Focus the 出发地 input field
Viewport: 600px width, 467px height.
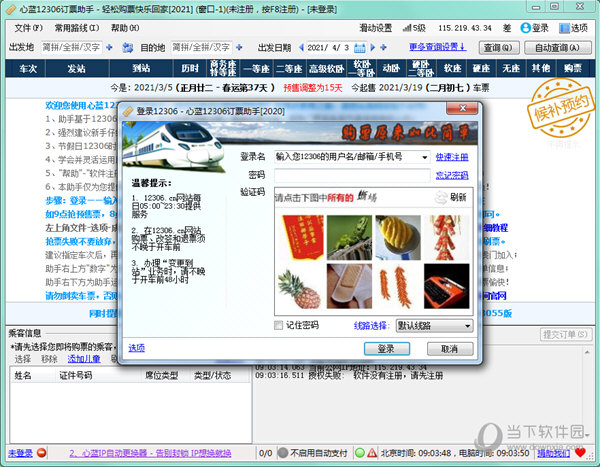[x=71, y=47]
